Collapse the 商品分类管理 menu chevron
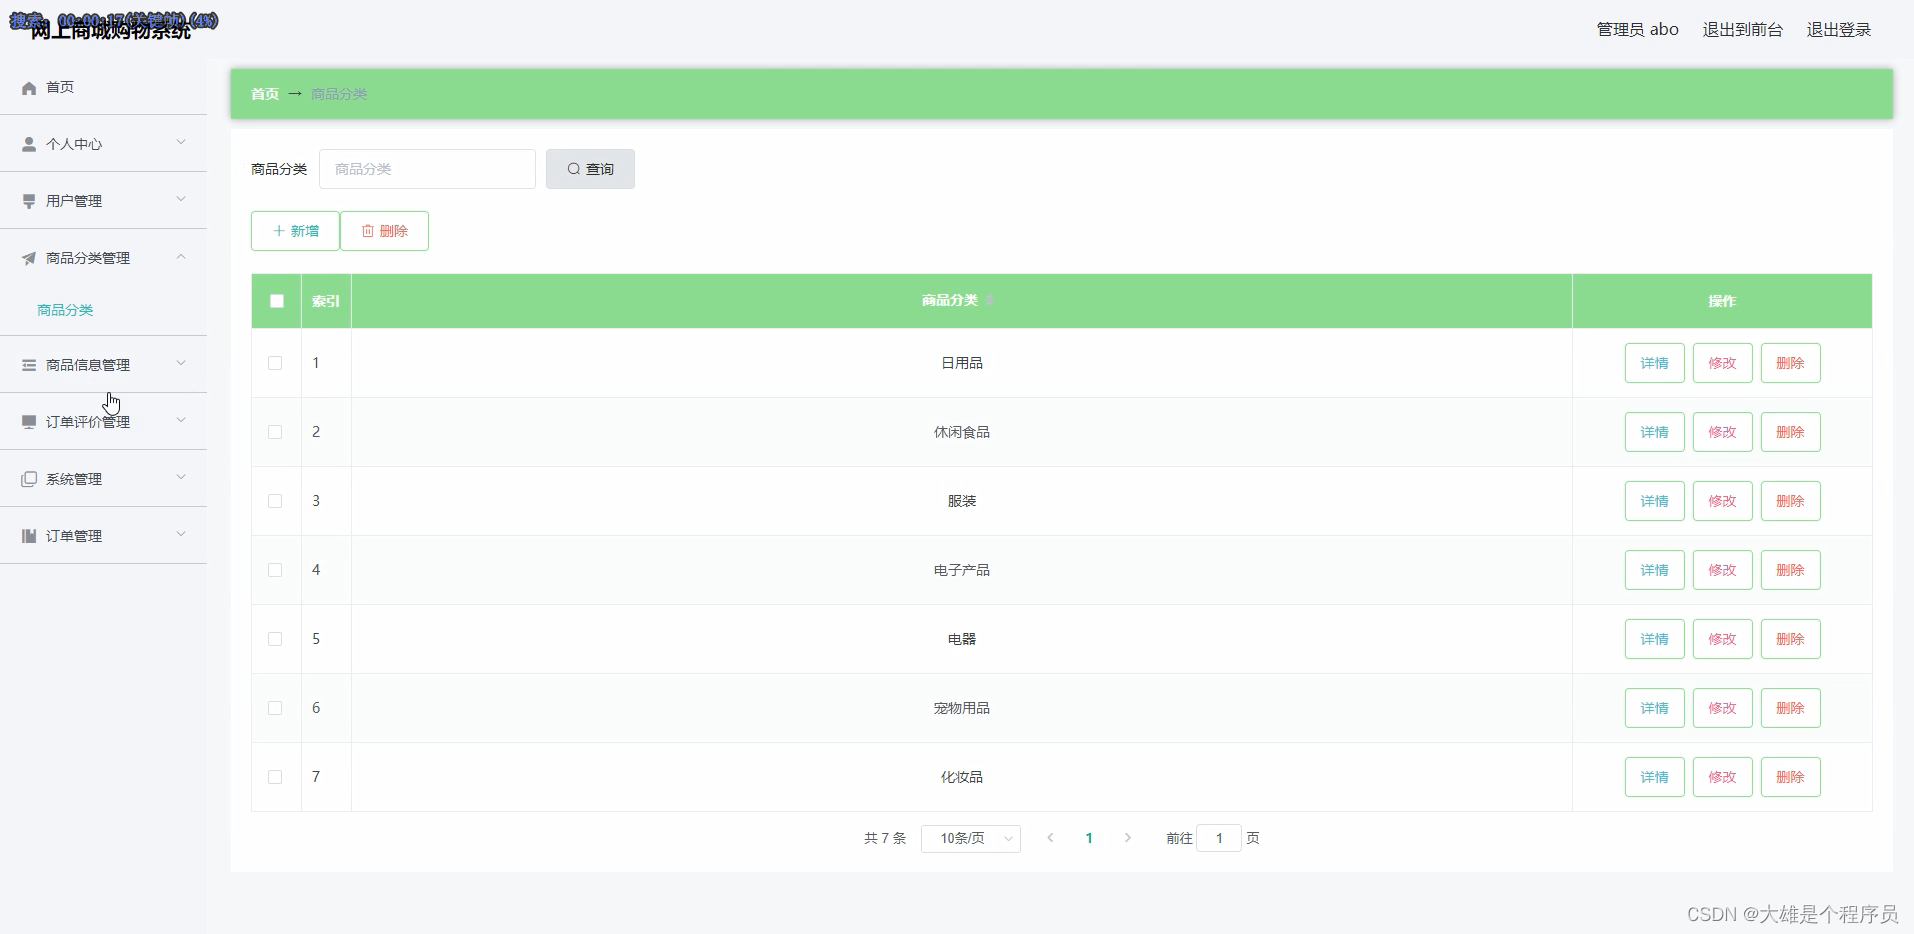Image resolution: width=1914 pixels, height=934 pixels. pyautogui.click(x=181, y=257)
